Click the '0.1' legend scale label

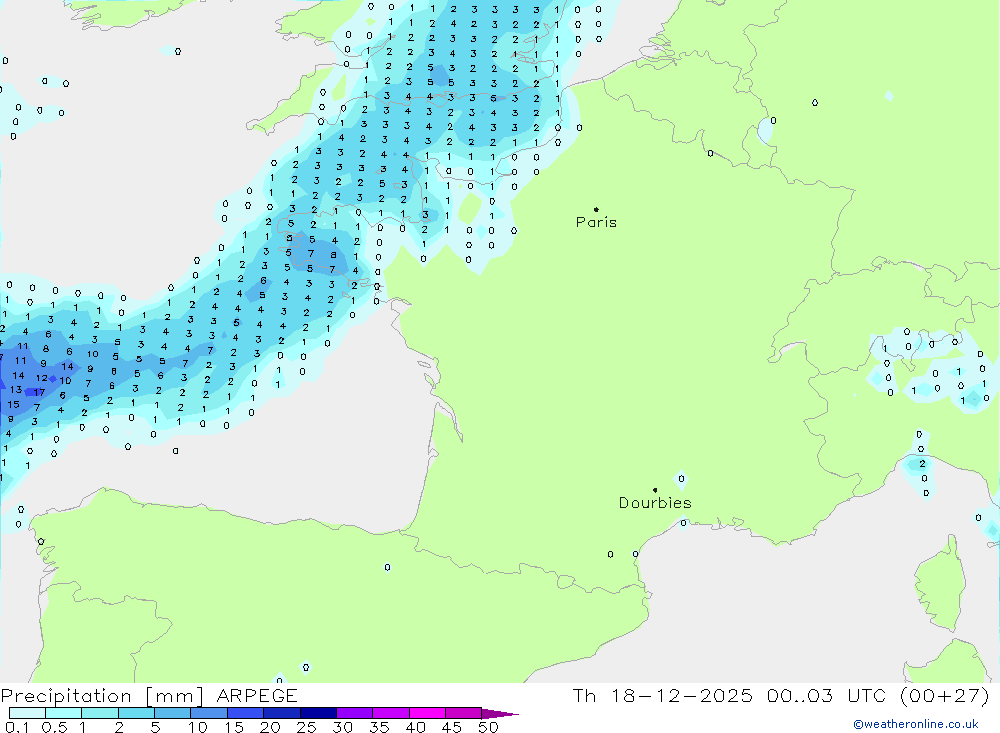click(17, 727)
